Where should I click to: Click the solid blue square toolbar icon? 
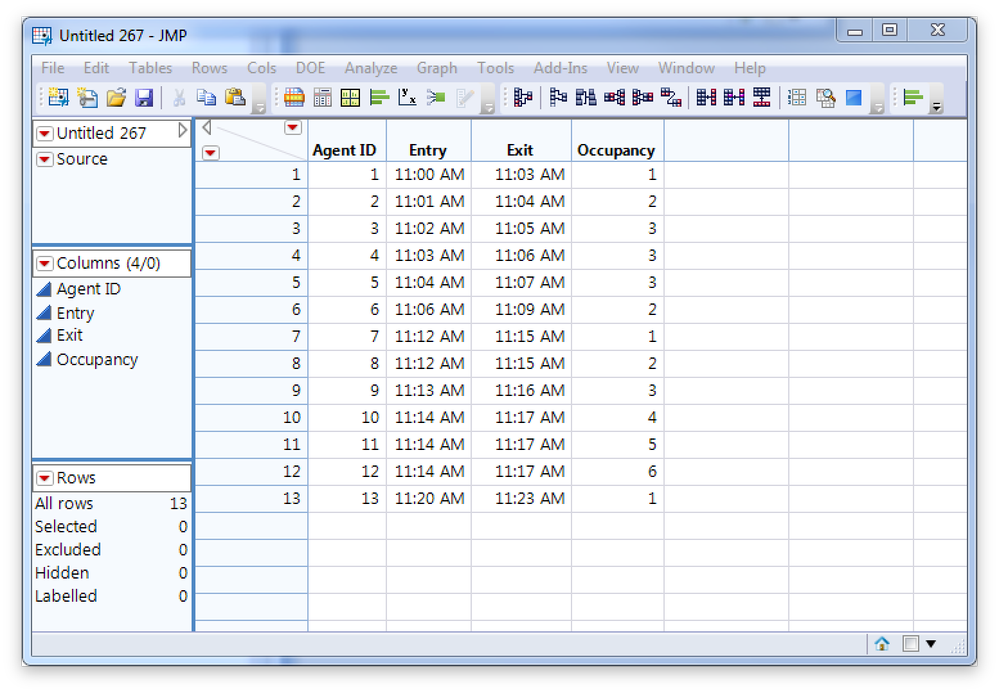pos(854,97)
